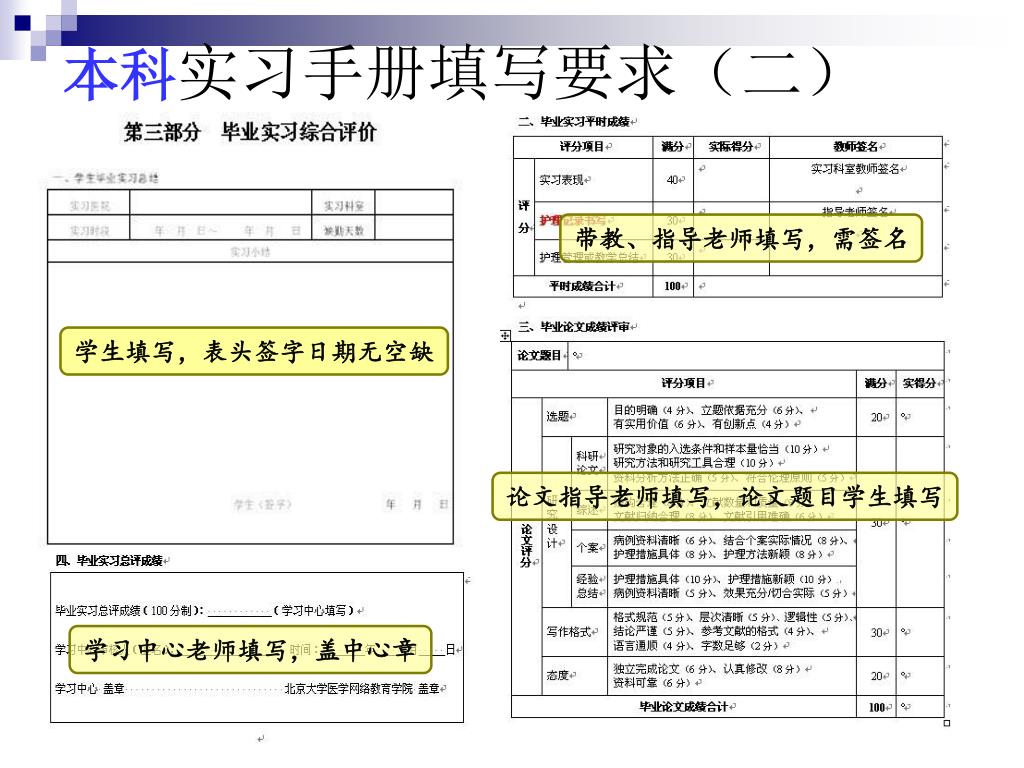1024x768 pixels.
Task: Click the 实习表现 row label
Action: (x=562, y=180)
